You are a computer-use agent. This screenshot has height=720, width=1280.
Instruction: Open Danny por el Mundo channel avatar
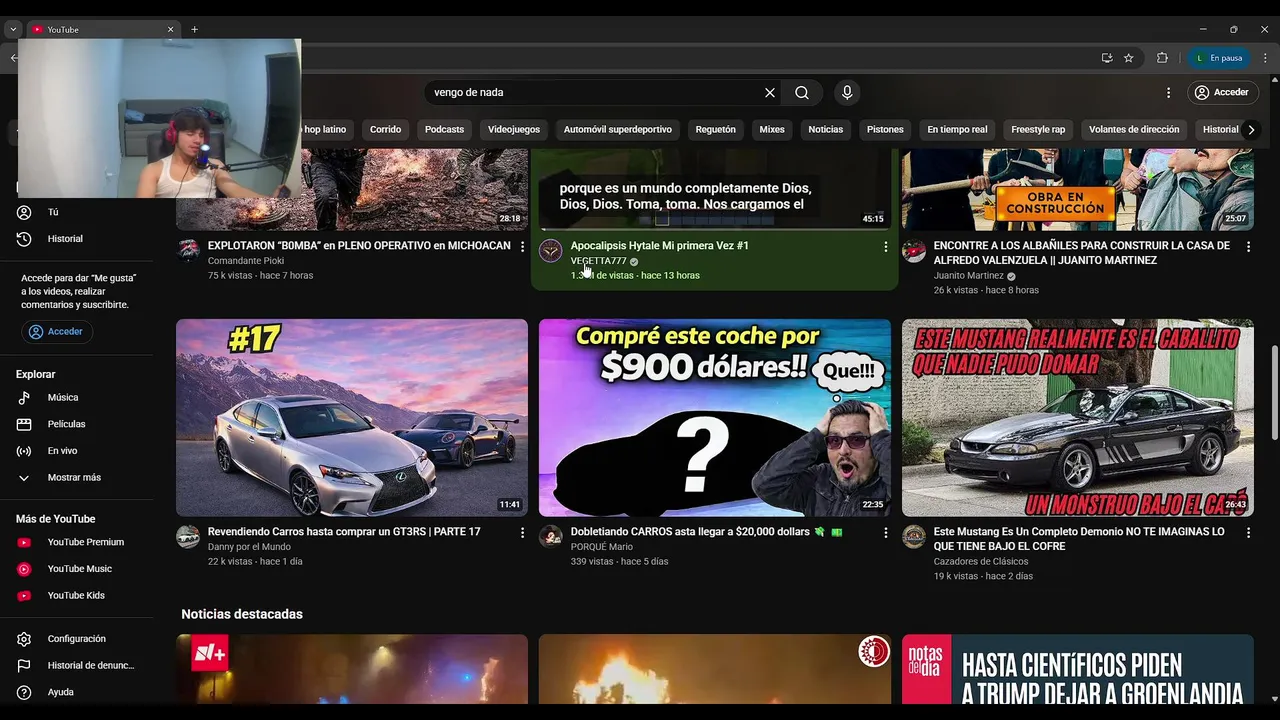pyautogui.click(x=188, y=537)
